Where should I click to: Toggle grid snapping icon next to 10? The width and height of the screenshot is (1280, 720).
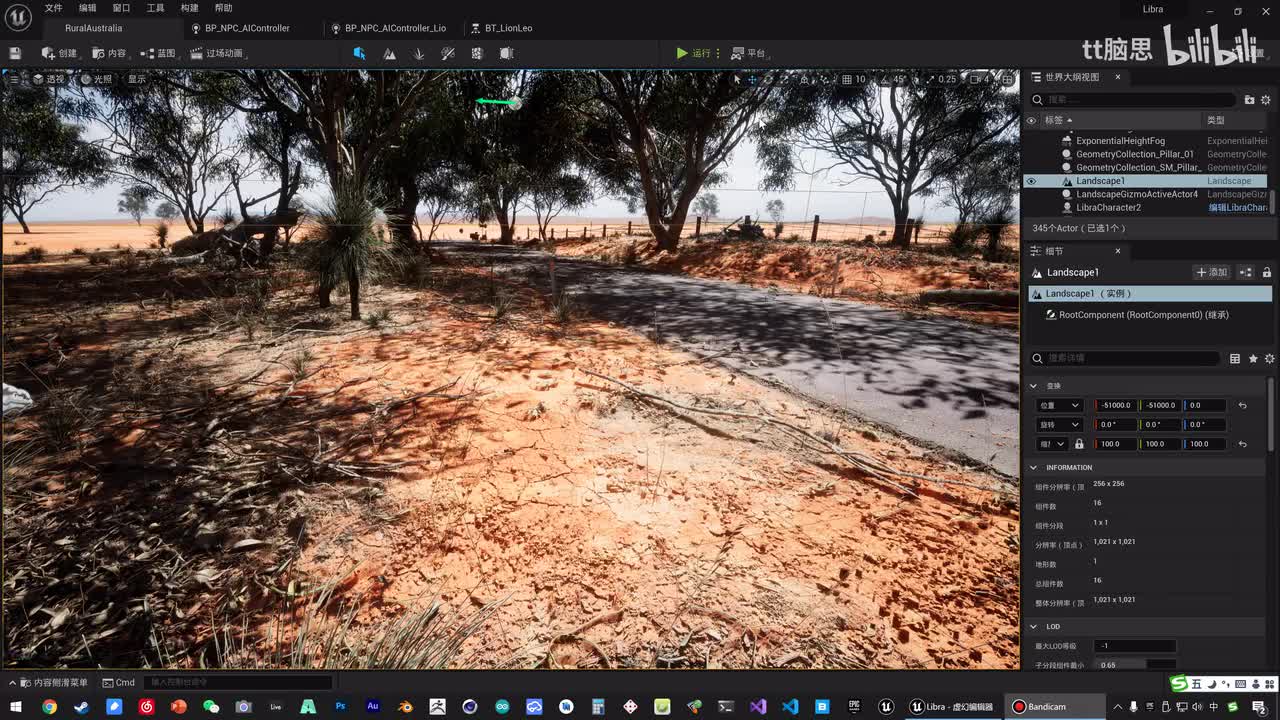[847, 79]
